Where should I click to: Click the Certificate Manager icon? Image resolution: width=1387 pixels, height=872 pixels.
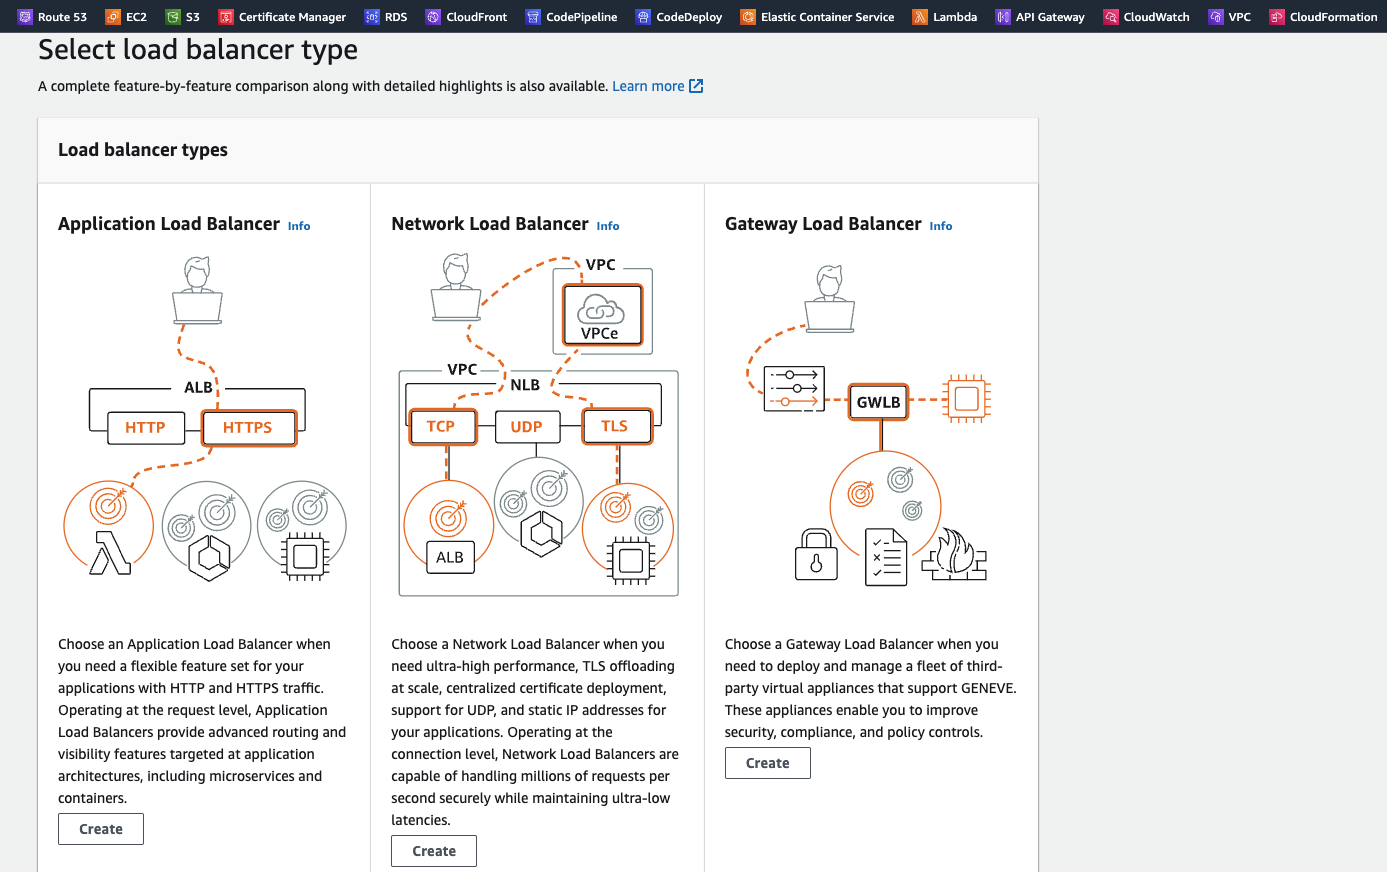tap(226, 17)
